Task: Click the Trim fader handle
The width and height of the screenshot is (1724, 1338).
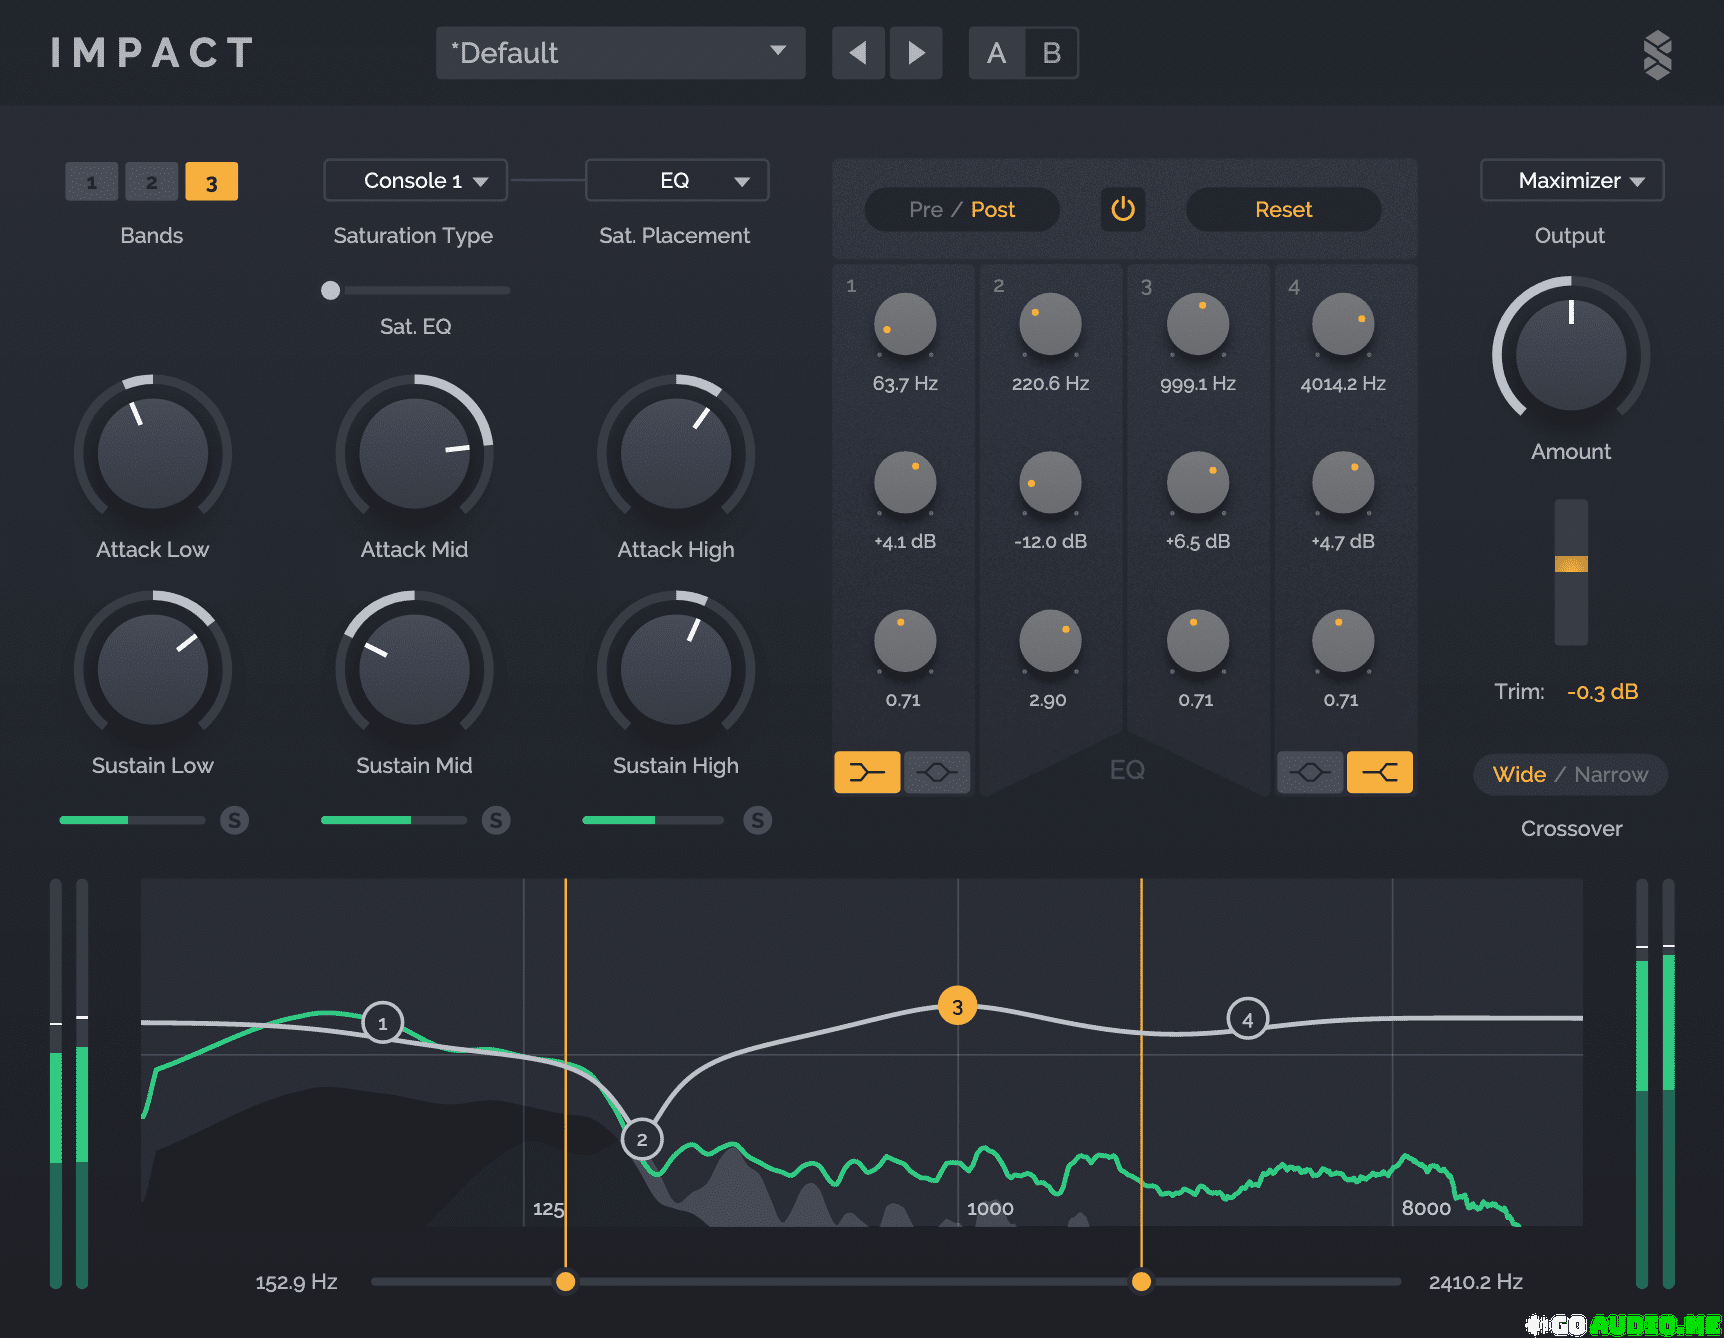Action: point(1571,564)
